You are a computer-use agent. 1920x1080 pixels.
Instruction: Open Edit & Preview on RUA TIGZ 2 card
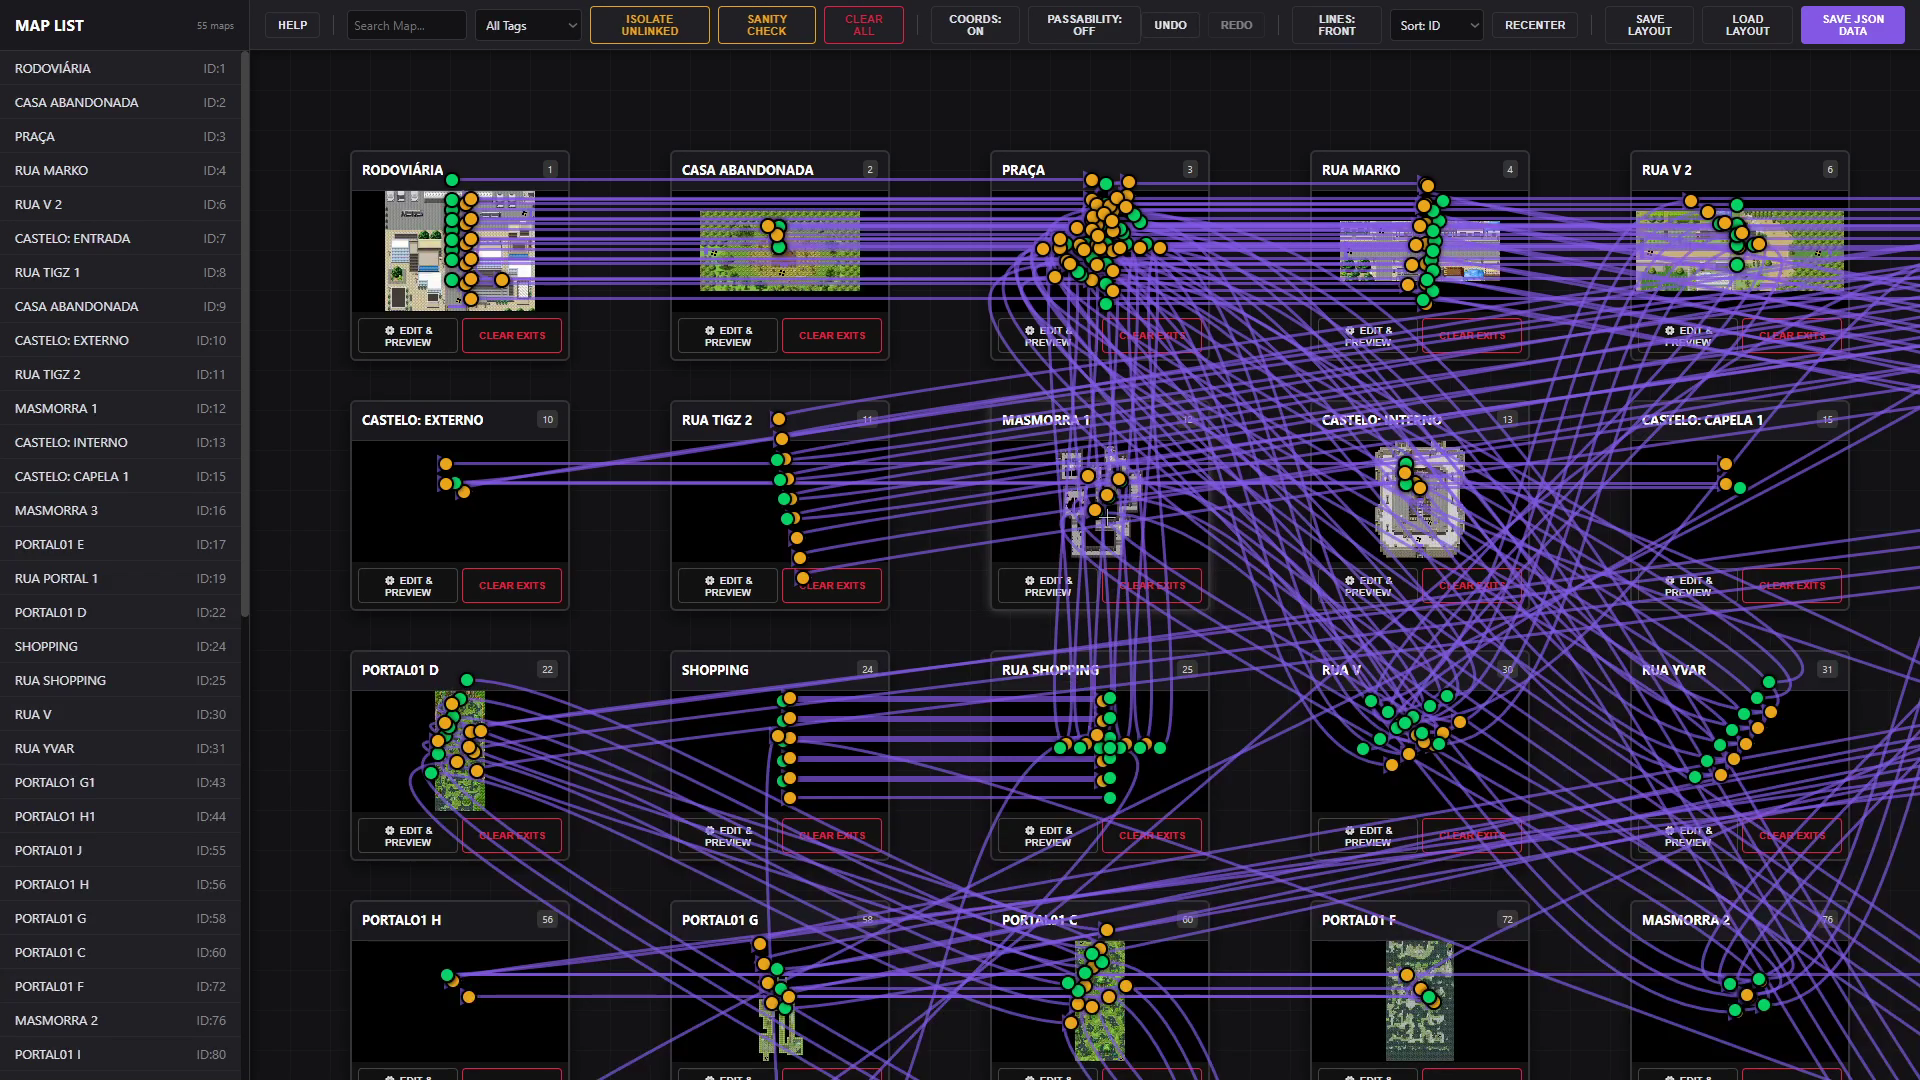click(728, 586)
